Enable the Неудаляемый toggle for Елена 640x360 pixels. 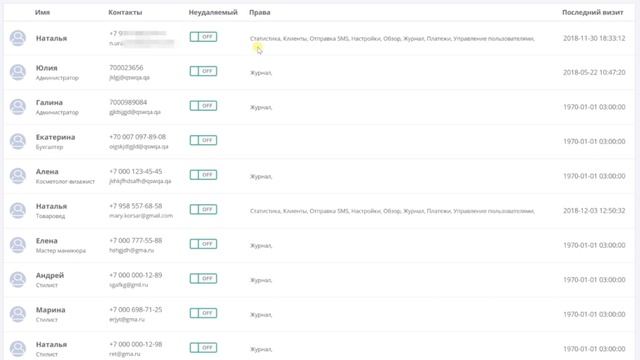point(203,244)
